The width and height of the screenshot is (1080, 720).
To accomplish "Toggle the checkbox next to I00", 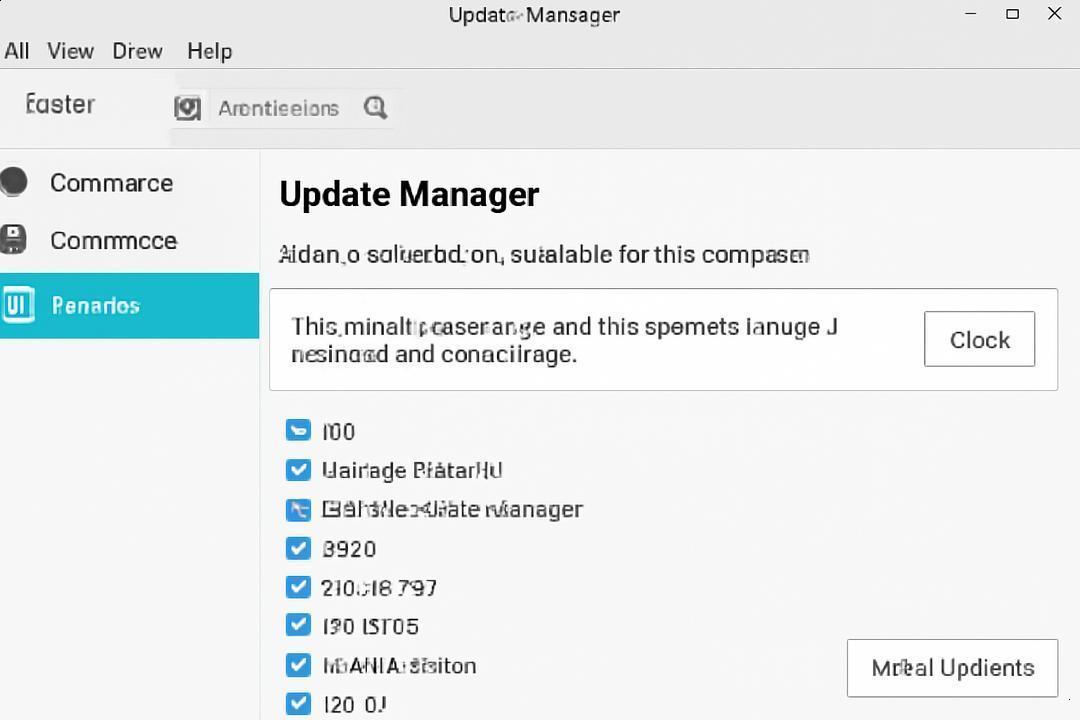I will (298, 430).
